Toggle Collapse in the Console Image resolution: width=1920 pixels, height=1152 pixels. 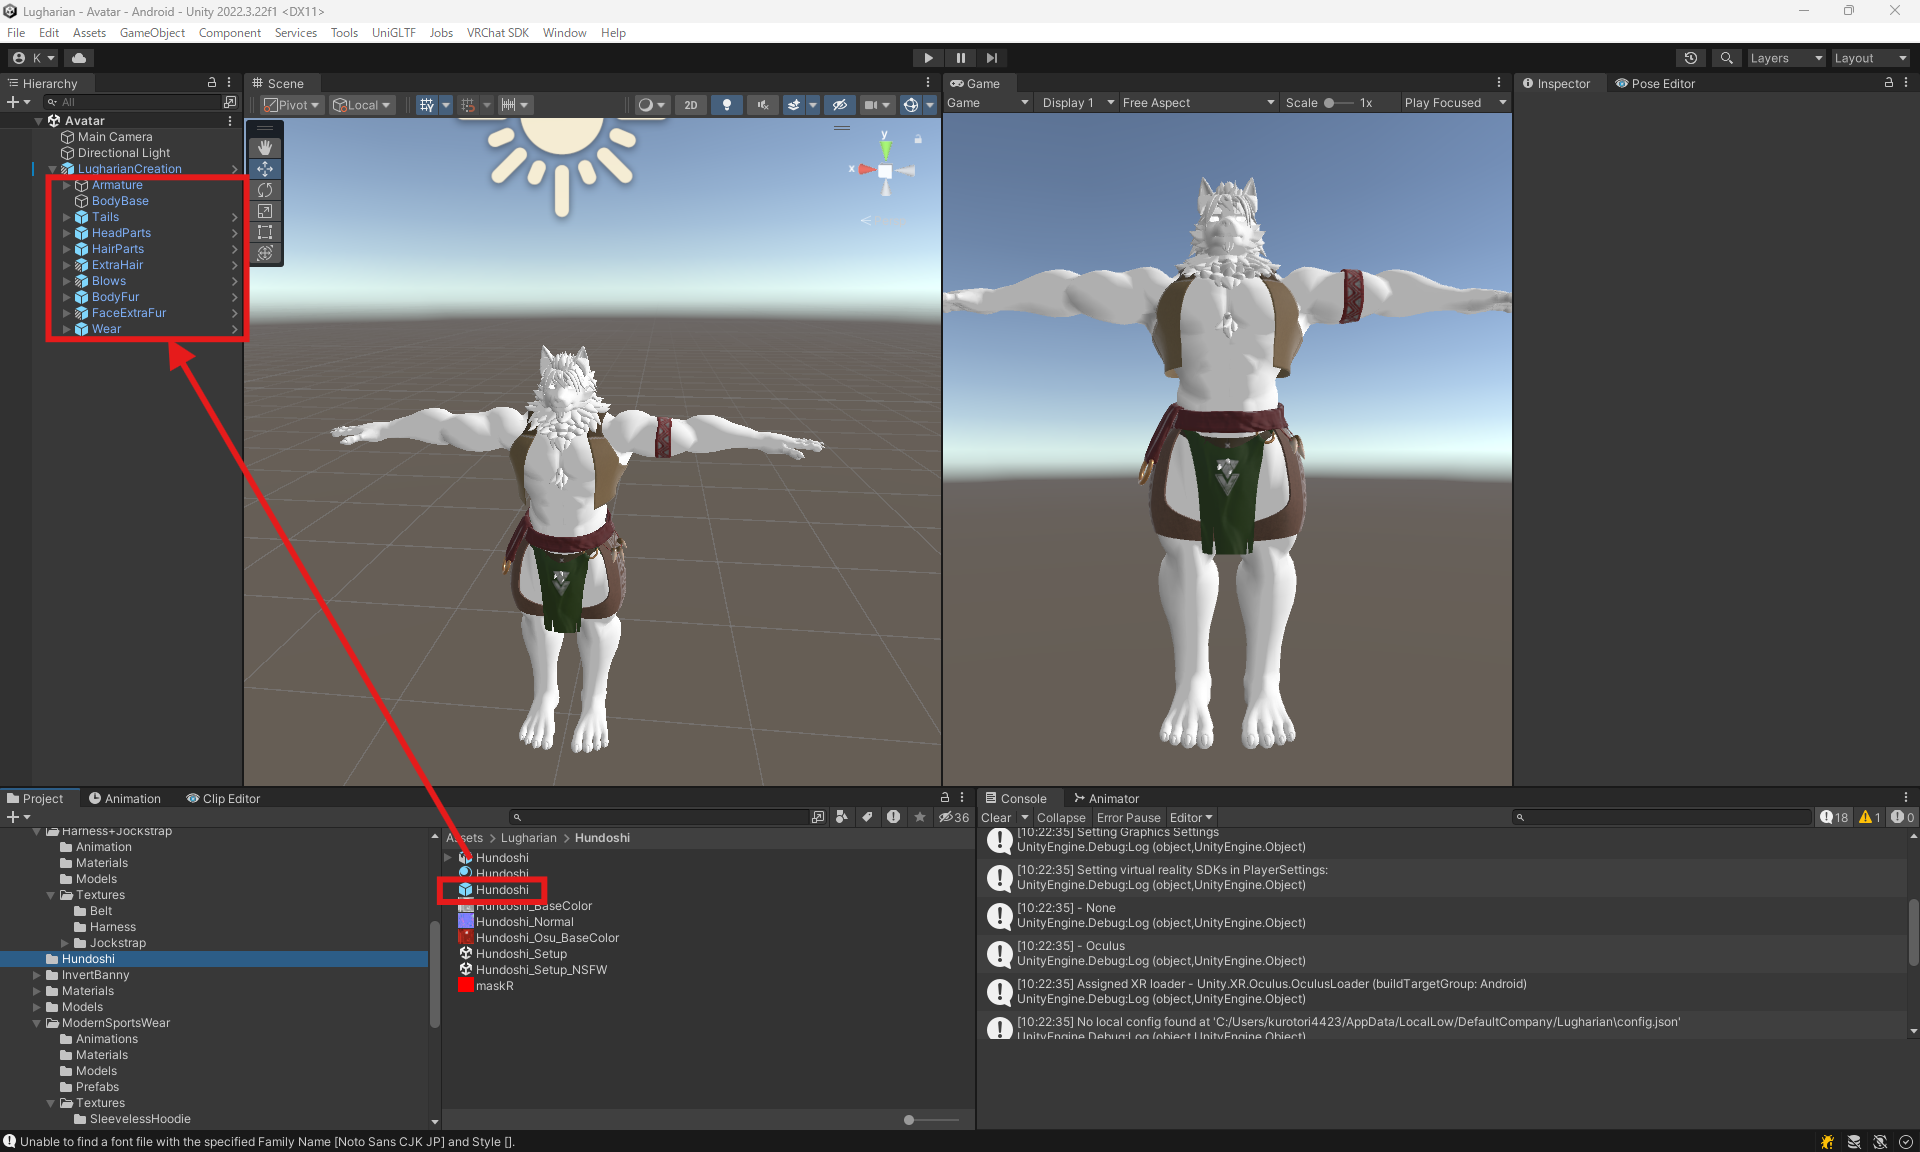pos(1061,817)
